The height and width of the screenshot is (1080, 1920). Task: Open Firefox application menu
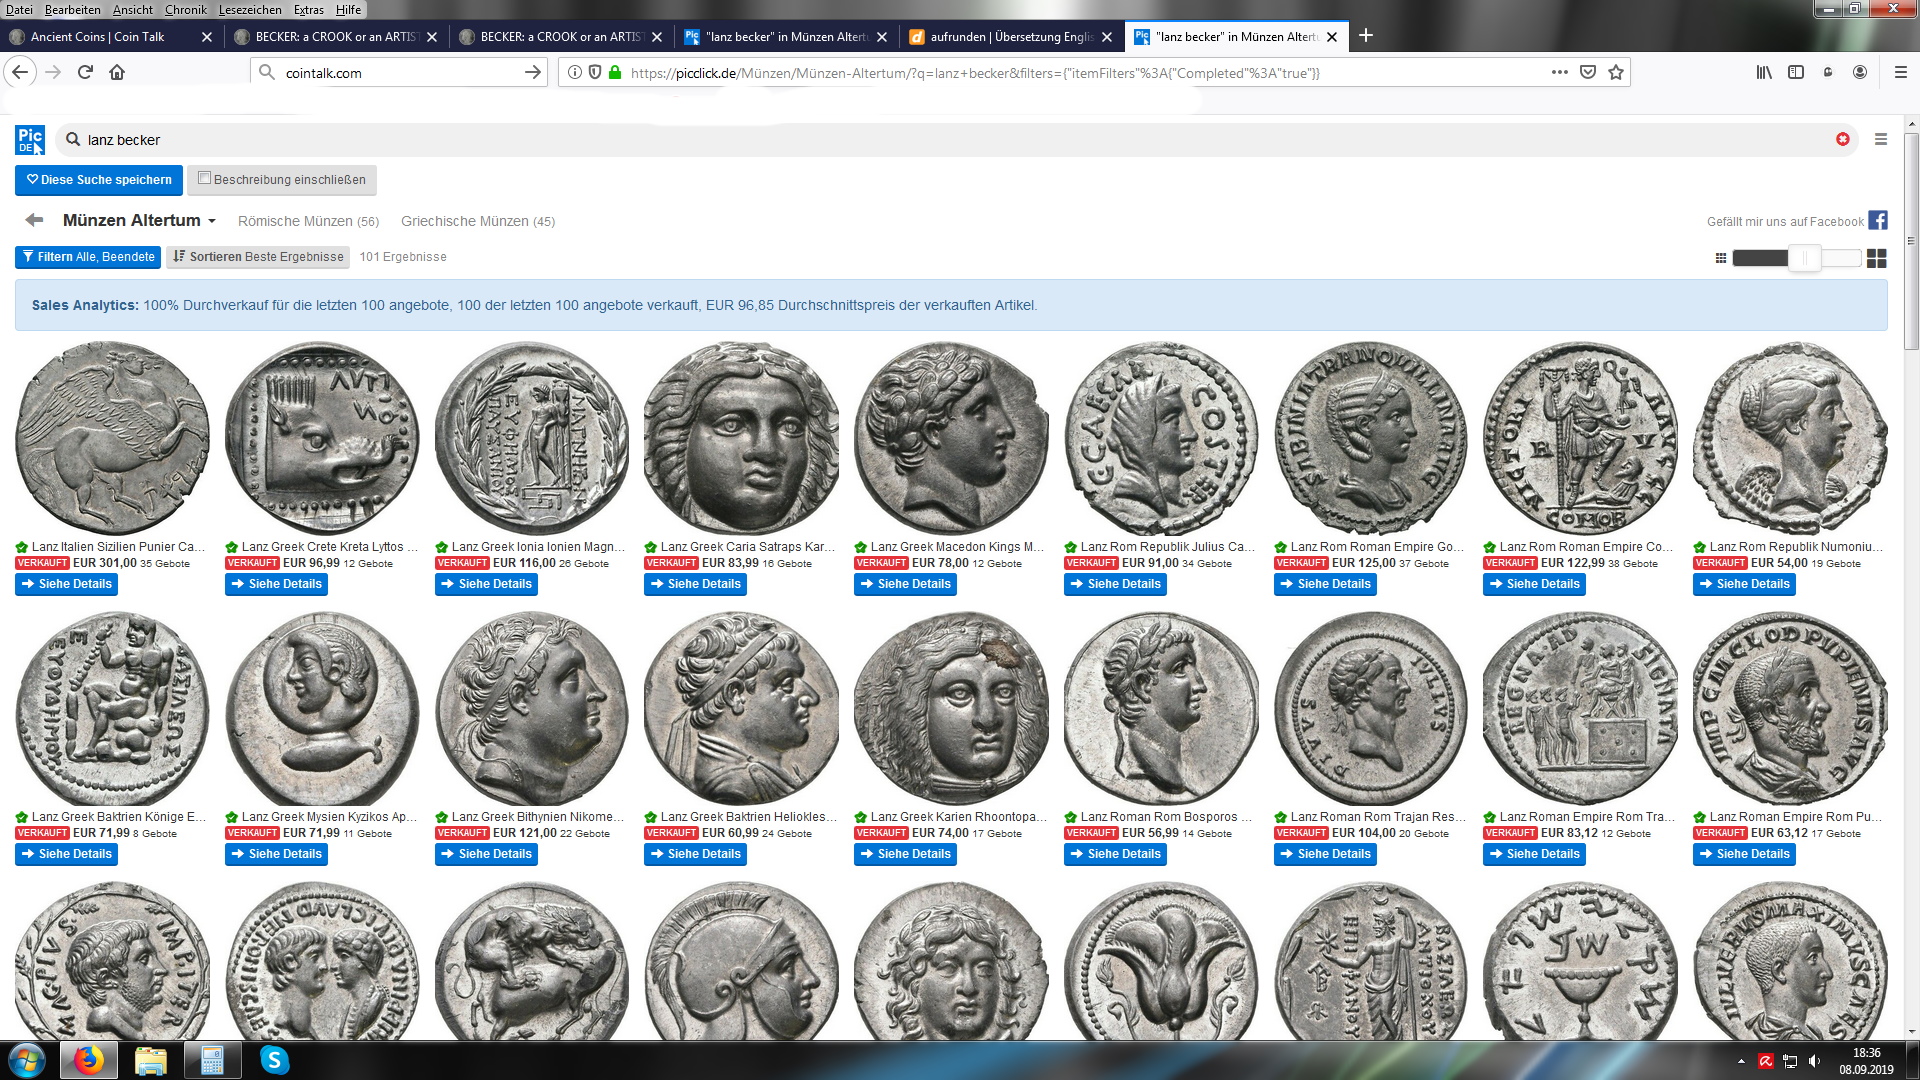(x=1901, y=72)
